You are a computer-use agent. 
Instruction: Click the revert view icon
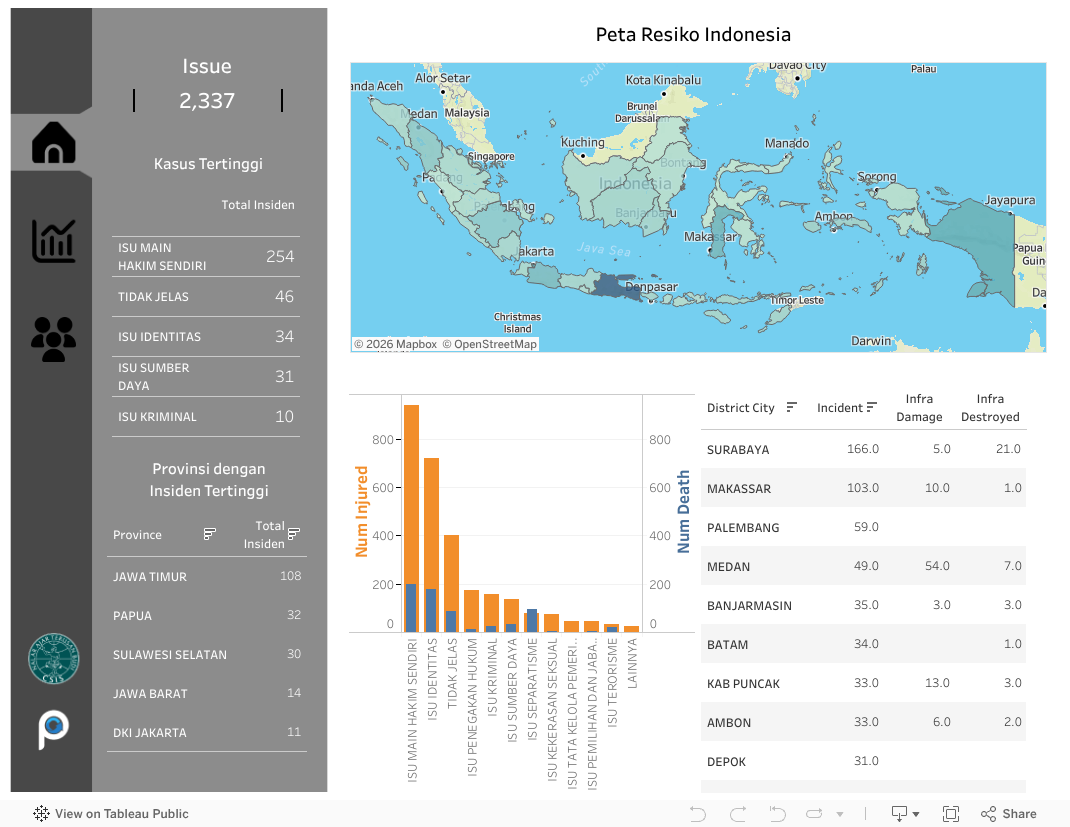click(777, 813)
